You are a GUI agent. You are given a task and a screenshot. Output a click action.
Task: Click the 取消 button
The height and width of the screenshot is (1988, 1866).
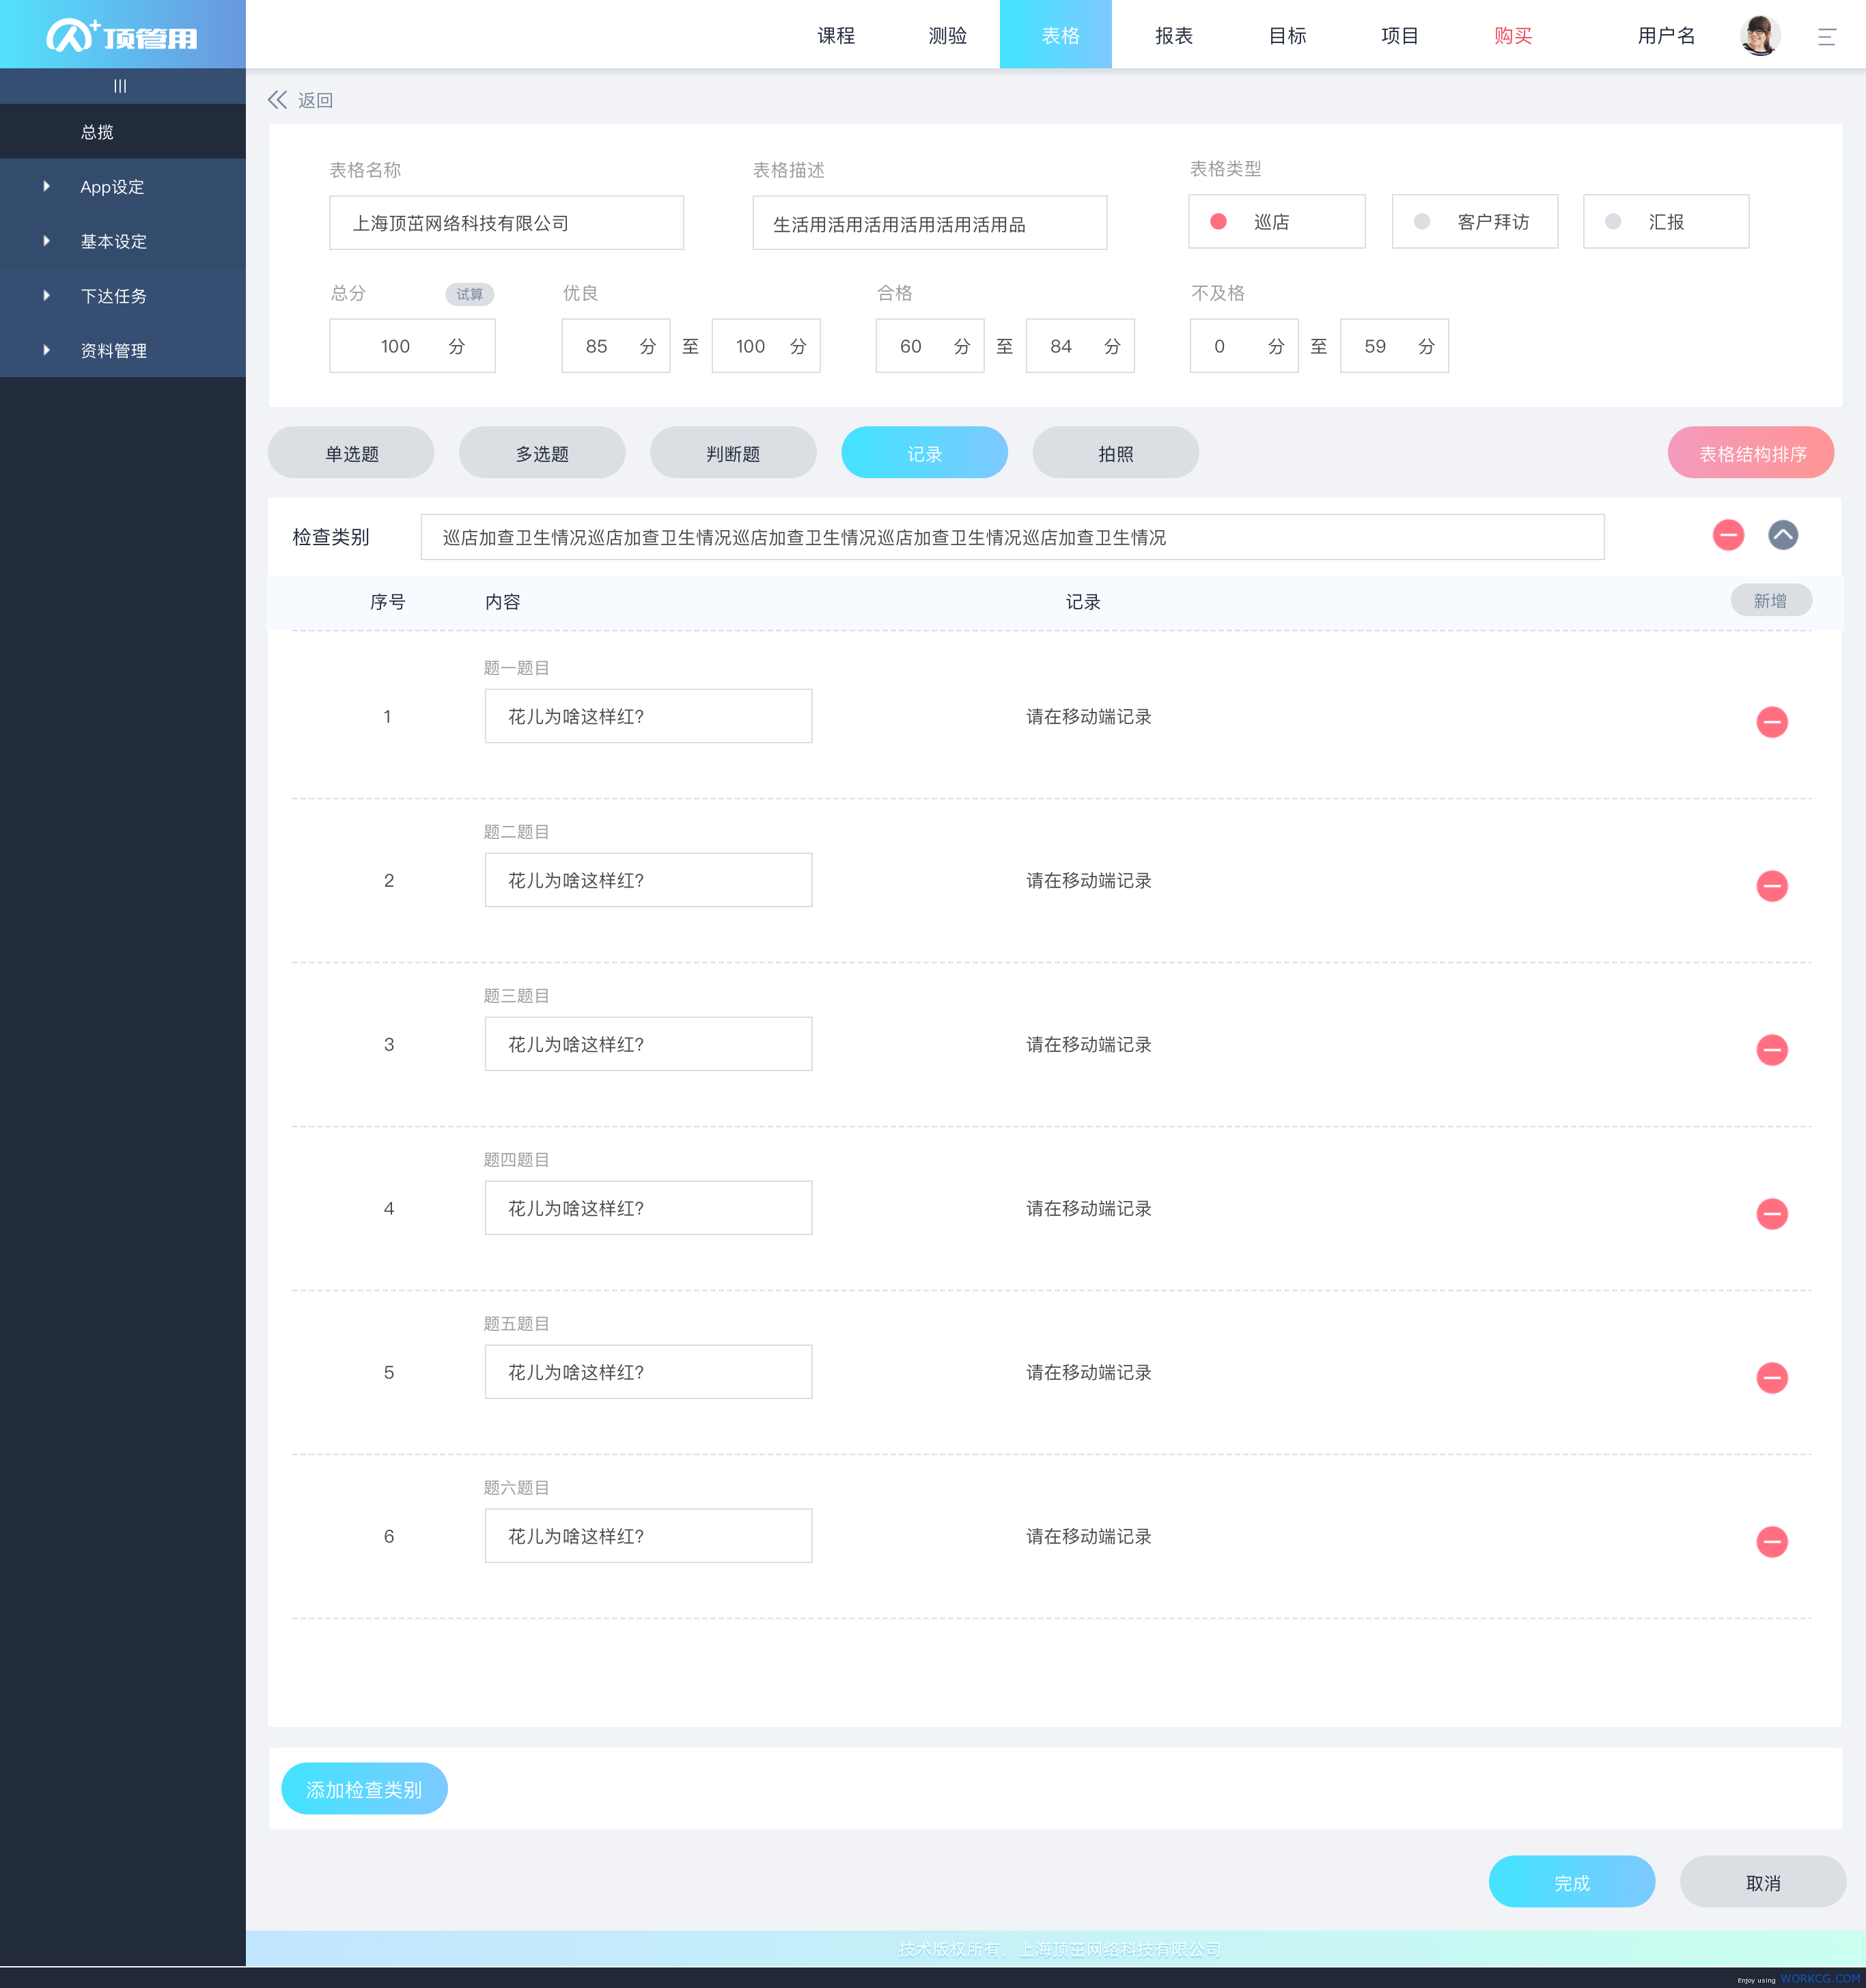[x=1763, y=1881]
